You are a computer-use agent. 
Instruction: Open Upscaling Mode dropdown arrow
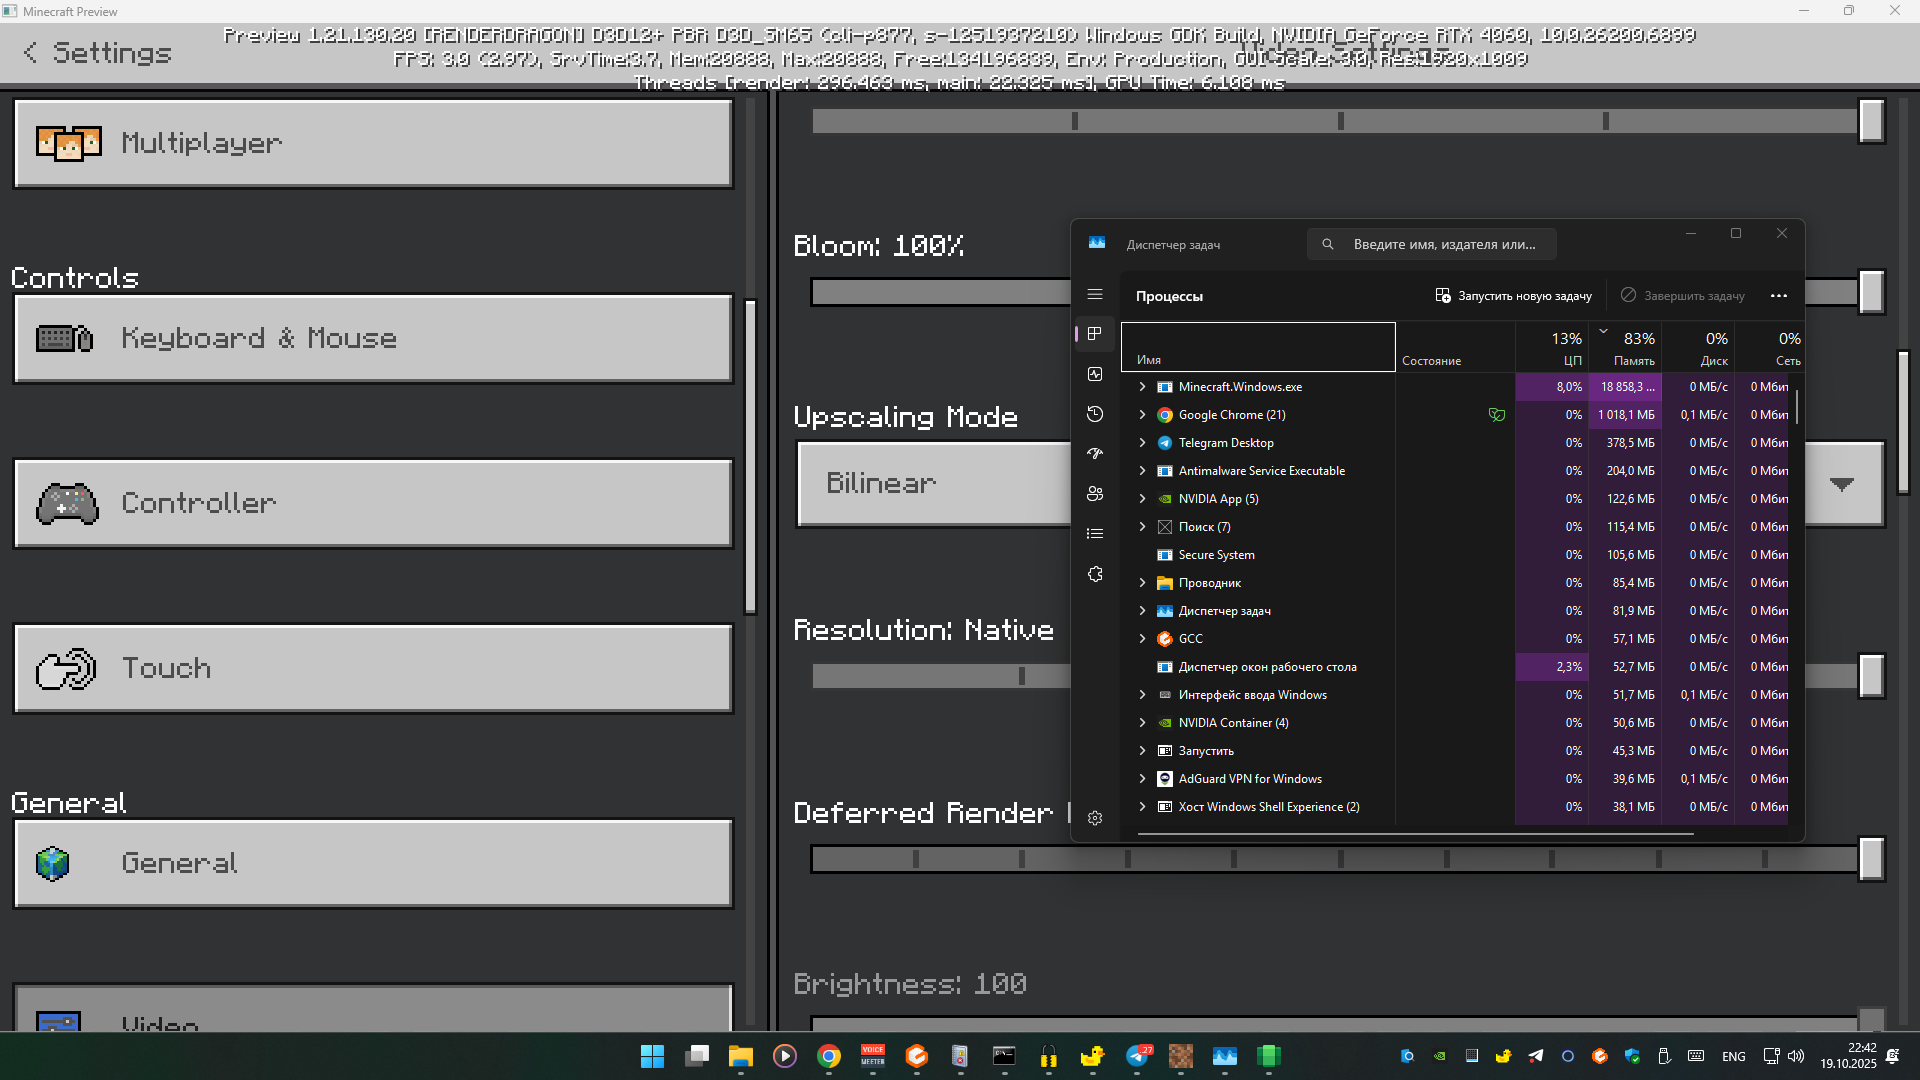pyautogui.click(x=1842, y=484)
